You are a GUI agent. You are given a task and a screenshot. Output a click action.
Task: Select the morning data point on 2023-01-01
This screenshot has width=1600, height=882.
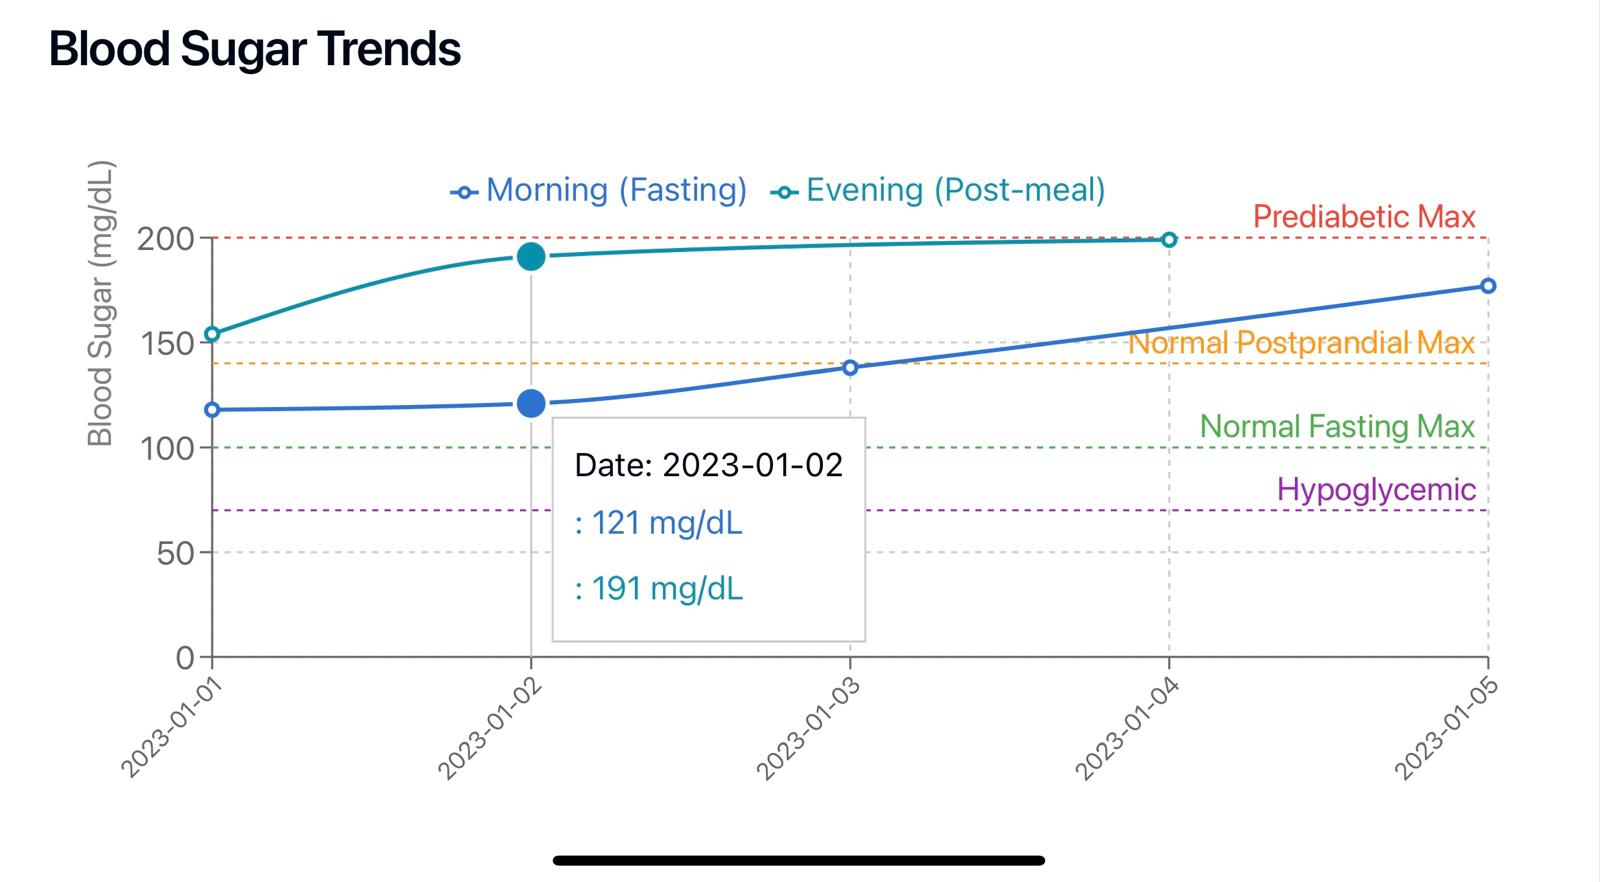tap(212, 409)
